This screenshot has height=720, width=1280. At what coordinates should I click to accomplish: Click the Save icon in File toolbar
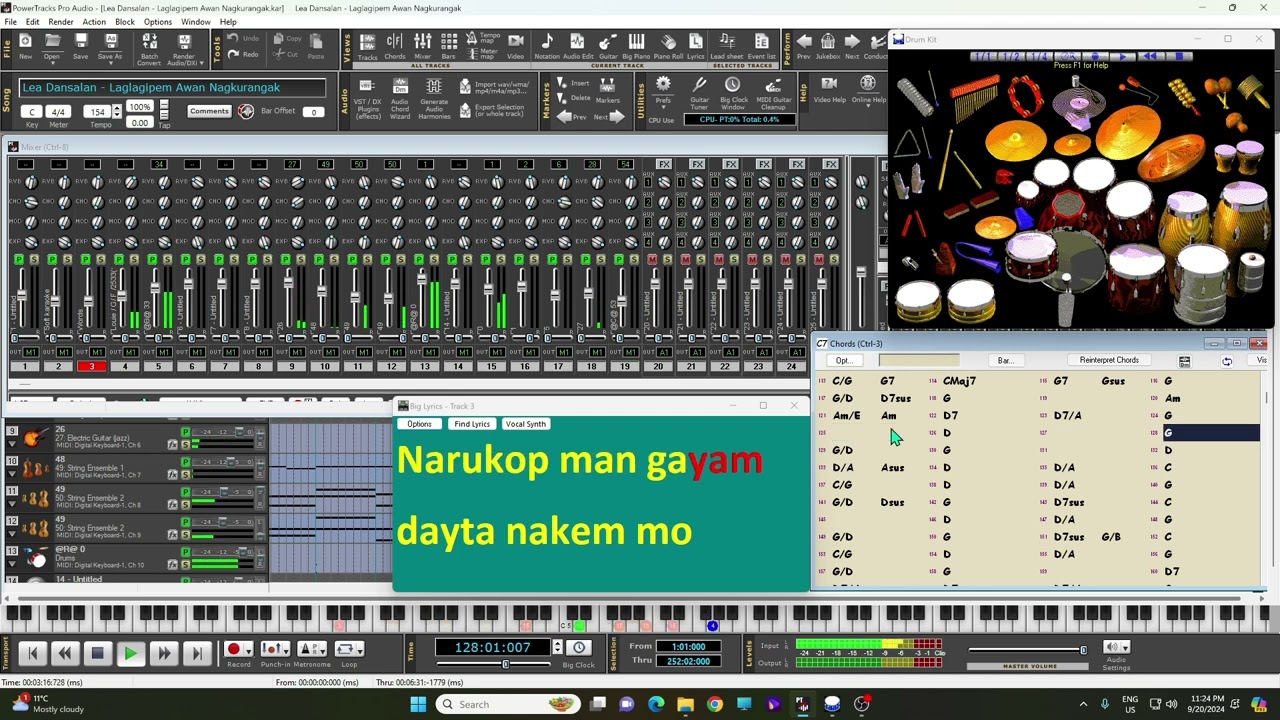(x=80, y=46)
